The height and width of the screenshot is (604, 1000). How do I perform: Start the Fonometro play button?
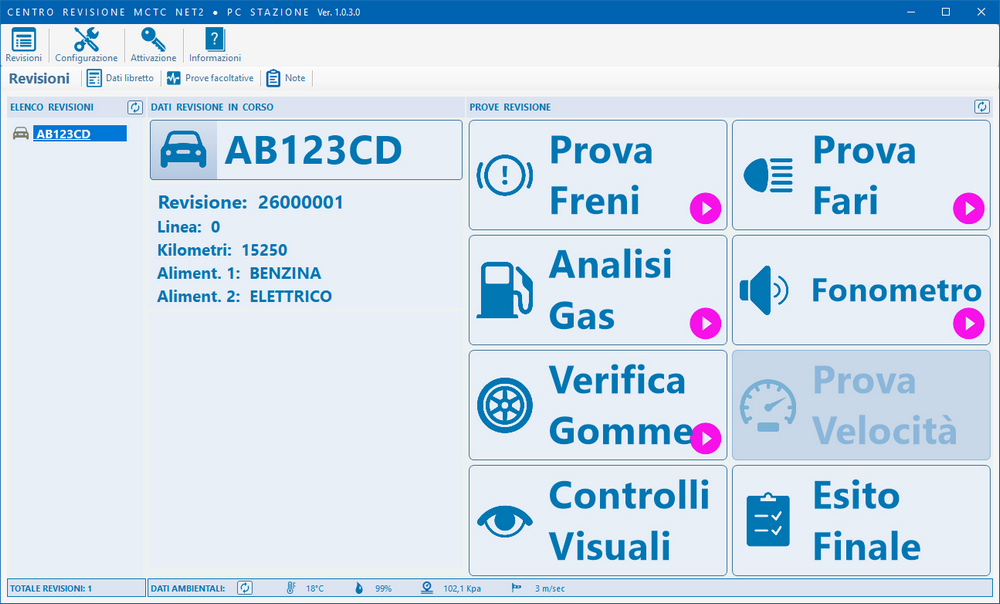pyautogui.click(x=968, y=323)
